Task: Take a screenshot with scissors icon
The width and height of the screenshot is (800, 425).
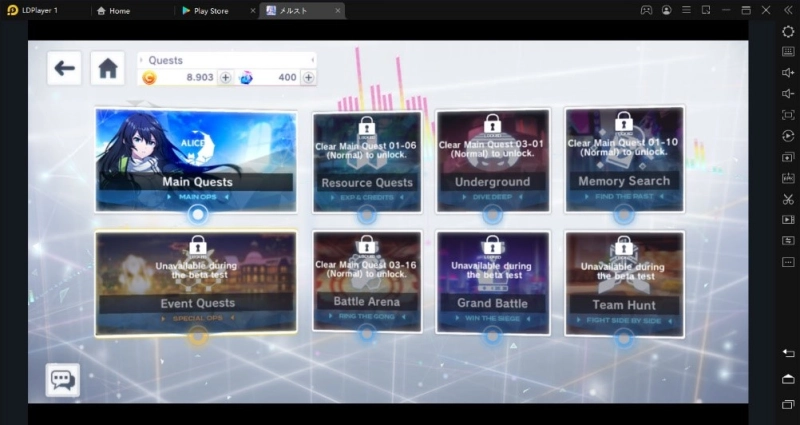Action: [788, 199]
